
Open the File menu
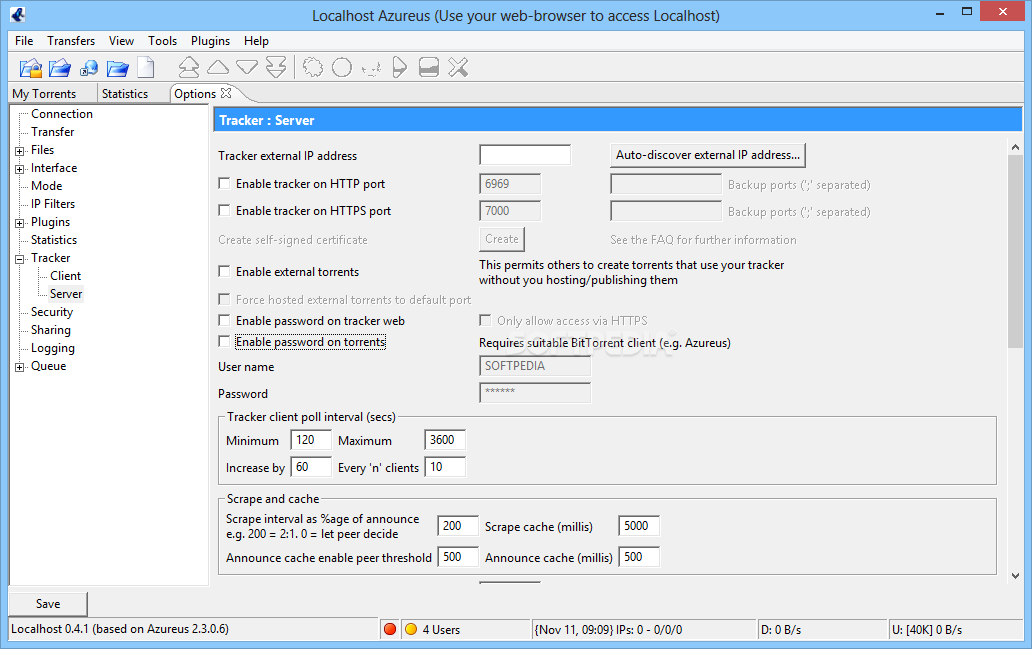pos(24,41)
